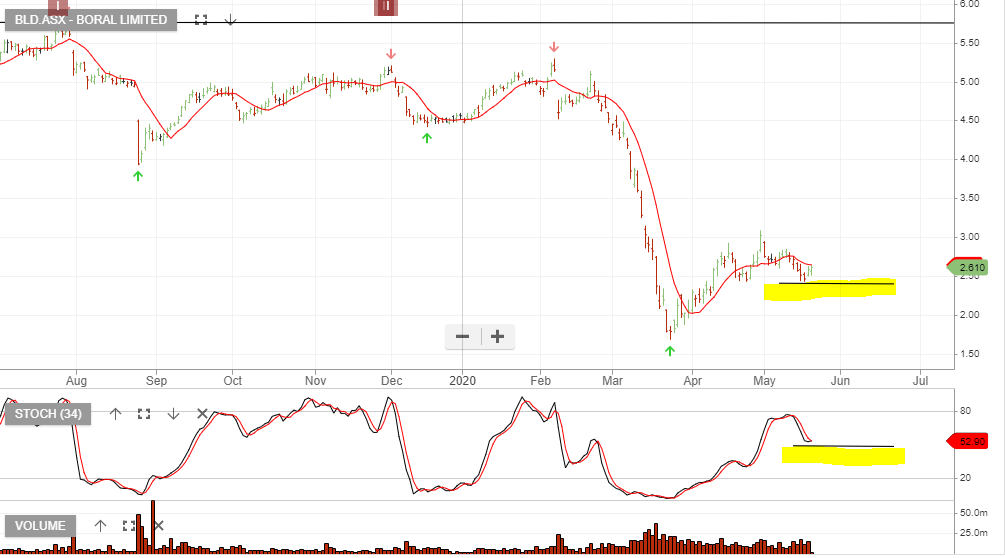1005x558 pixels.
Task: Remove the VOLUME panel
Action: coord(158,526)
